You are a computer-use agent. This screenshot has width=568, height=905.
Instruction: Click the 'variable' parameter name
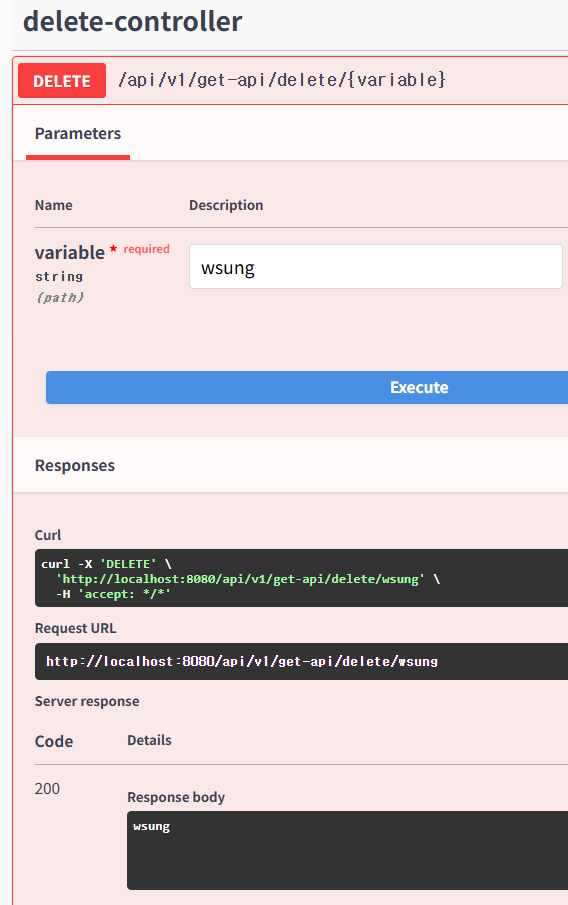69,253
